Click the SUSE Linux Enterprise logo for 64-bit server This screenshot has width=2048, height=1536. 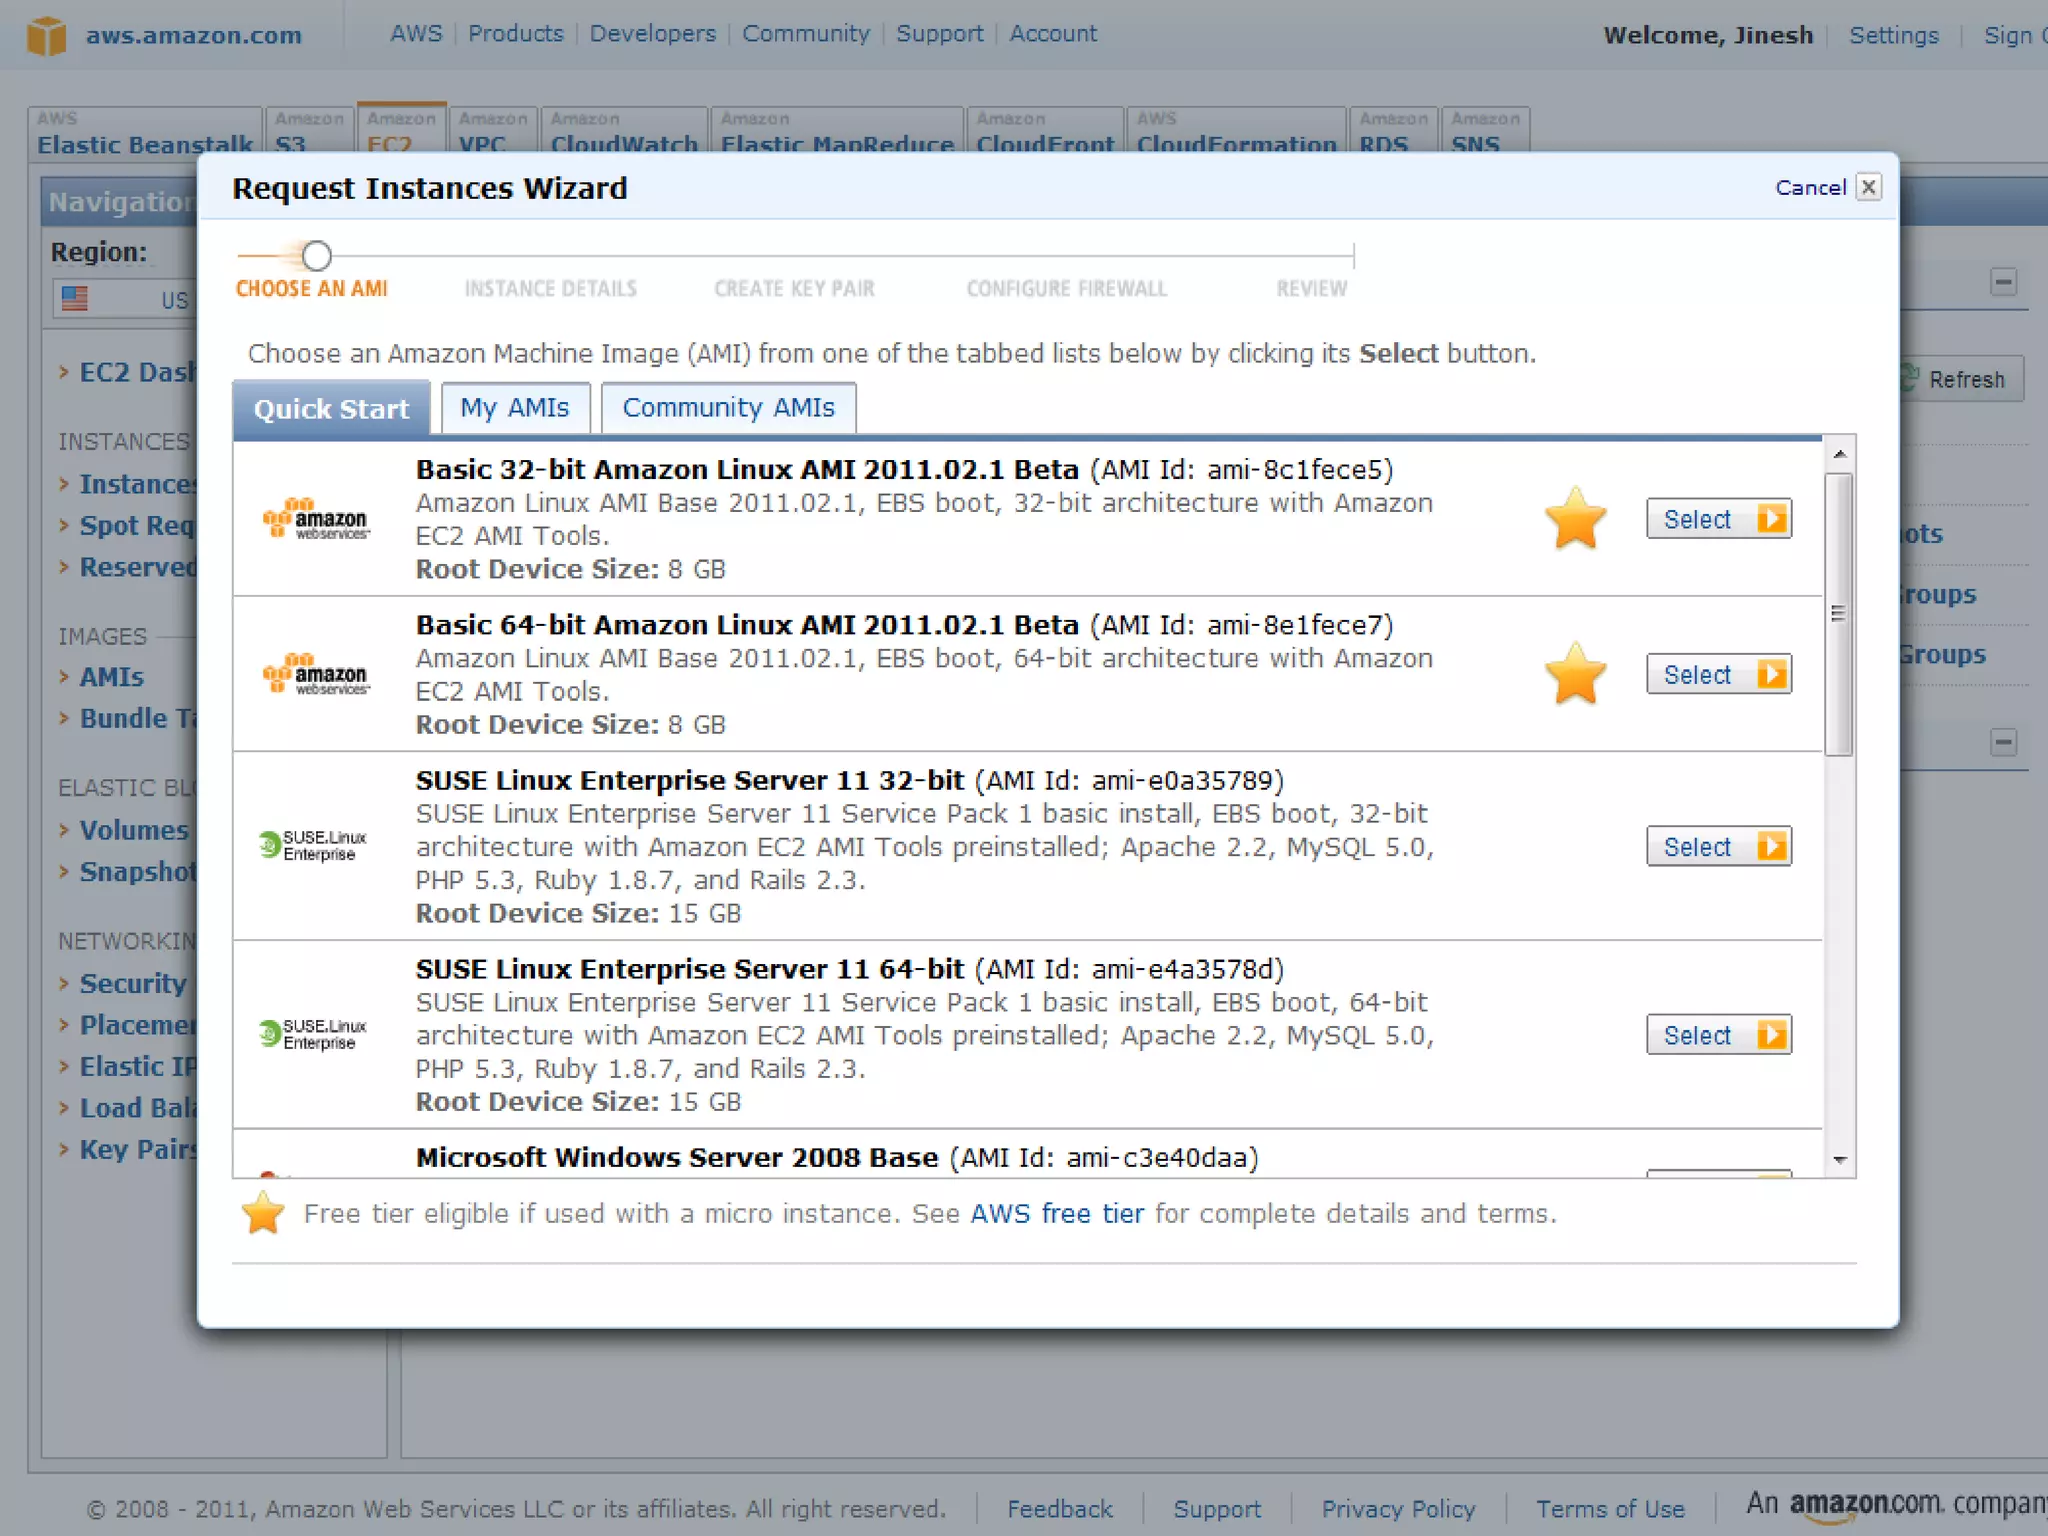314,1034
